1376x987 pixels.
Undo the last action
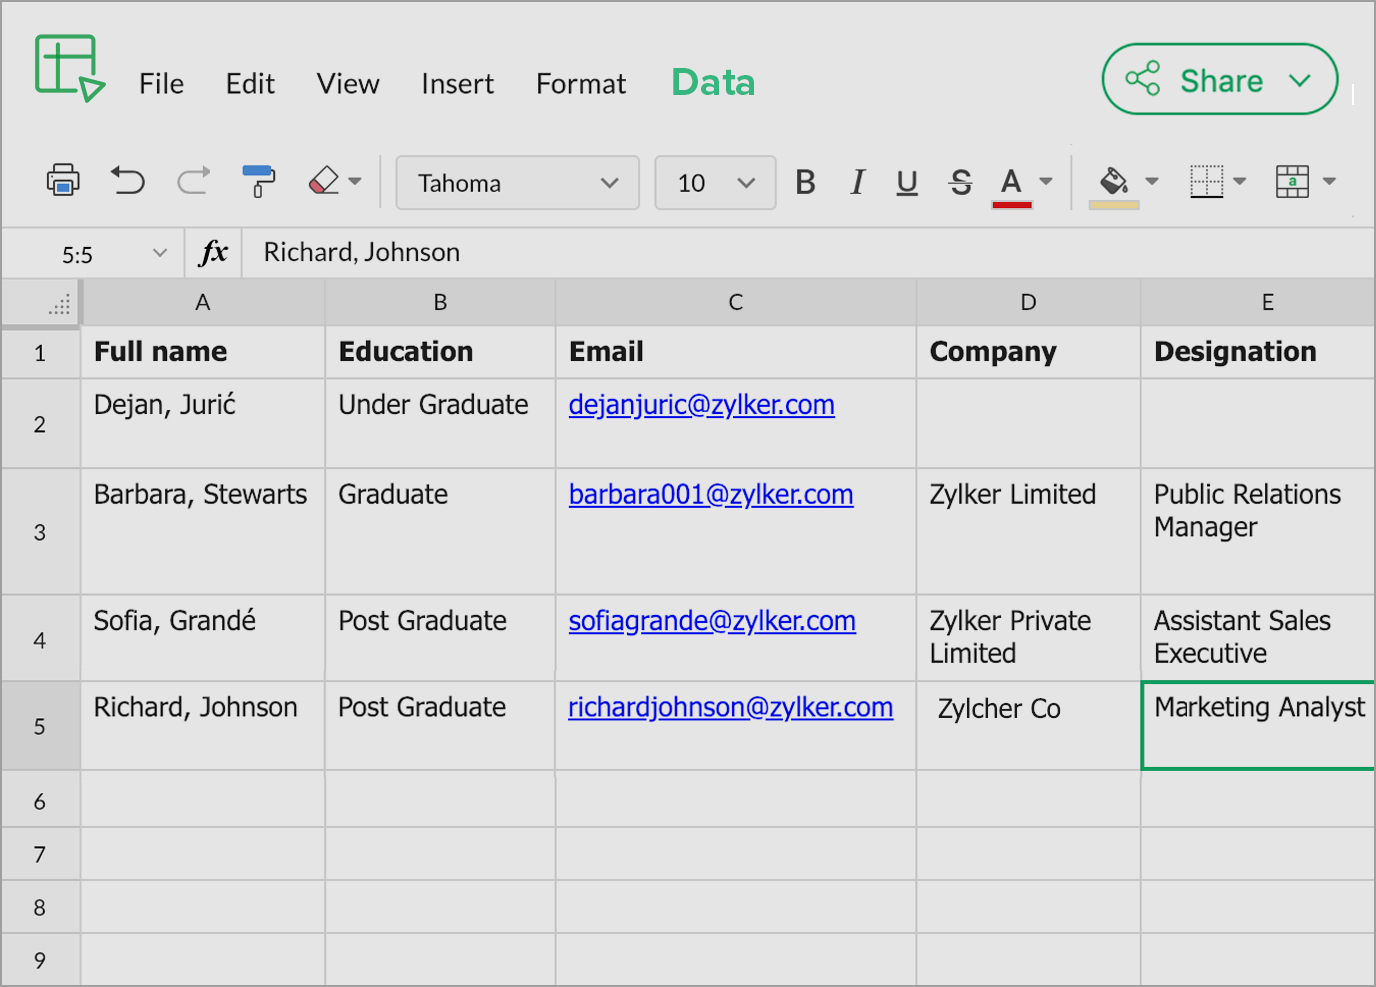pyautogui.click(x=128, y=181)
